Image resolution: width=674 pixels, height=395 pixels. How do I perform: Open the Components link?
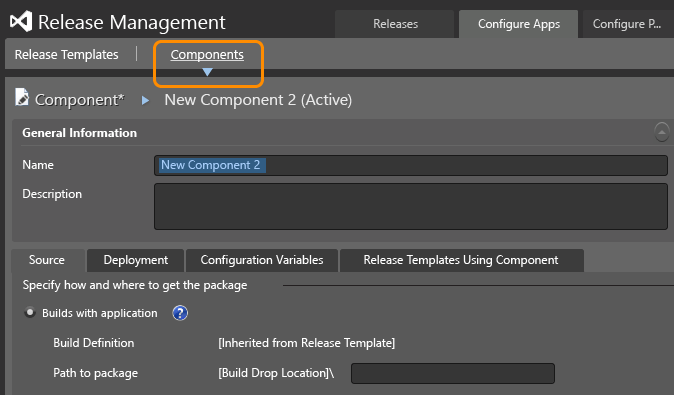point(207,55)
